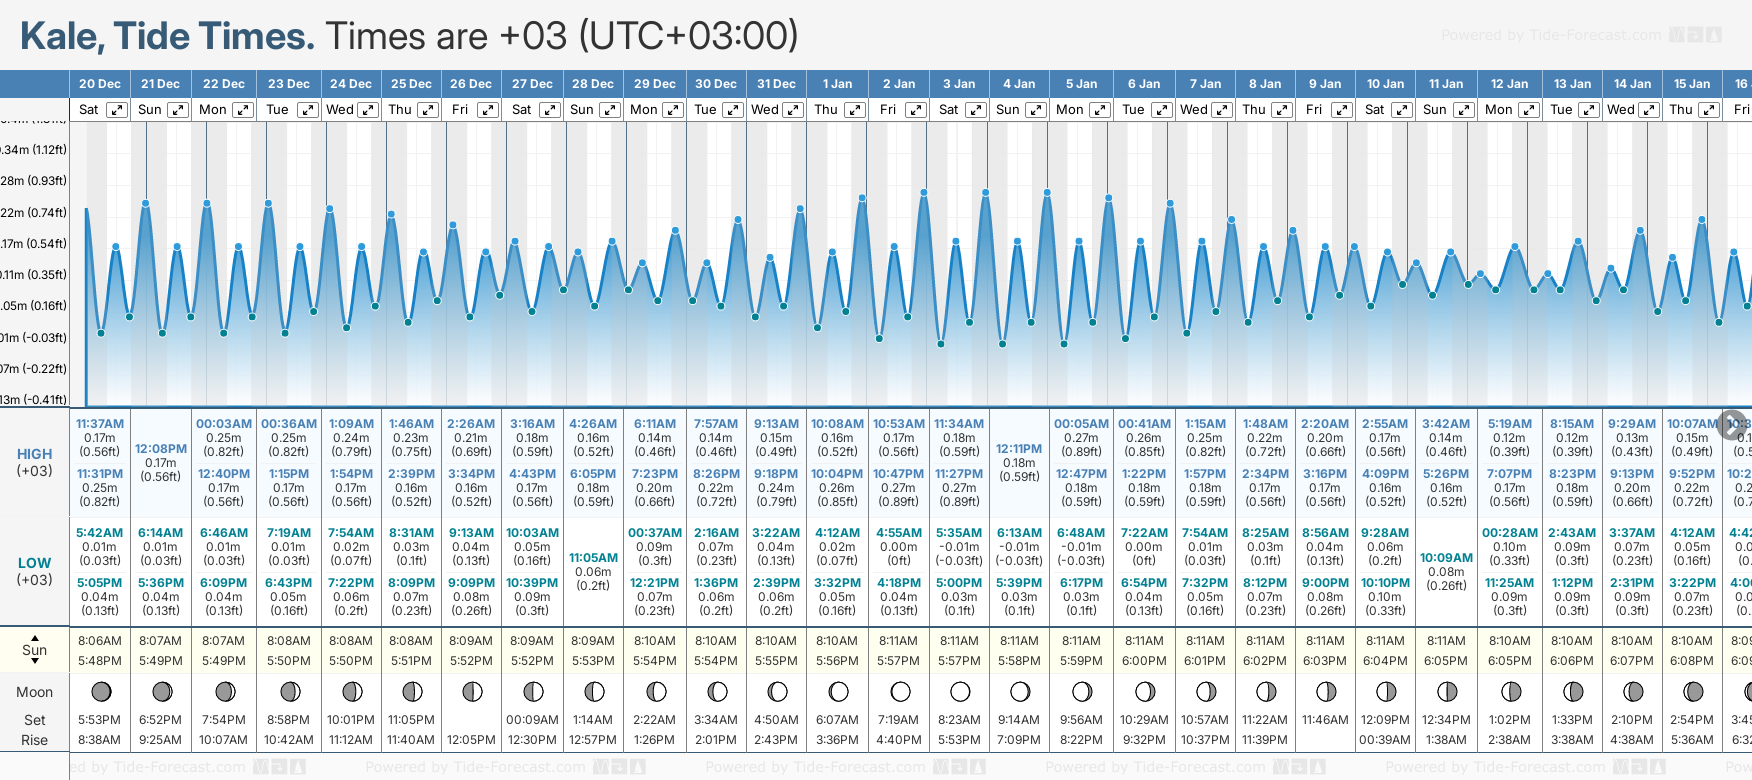Expand the Tue 30 Dec column
This screenshot has width=1752, height=780.
[x=733, y=110]
